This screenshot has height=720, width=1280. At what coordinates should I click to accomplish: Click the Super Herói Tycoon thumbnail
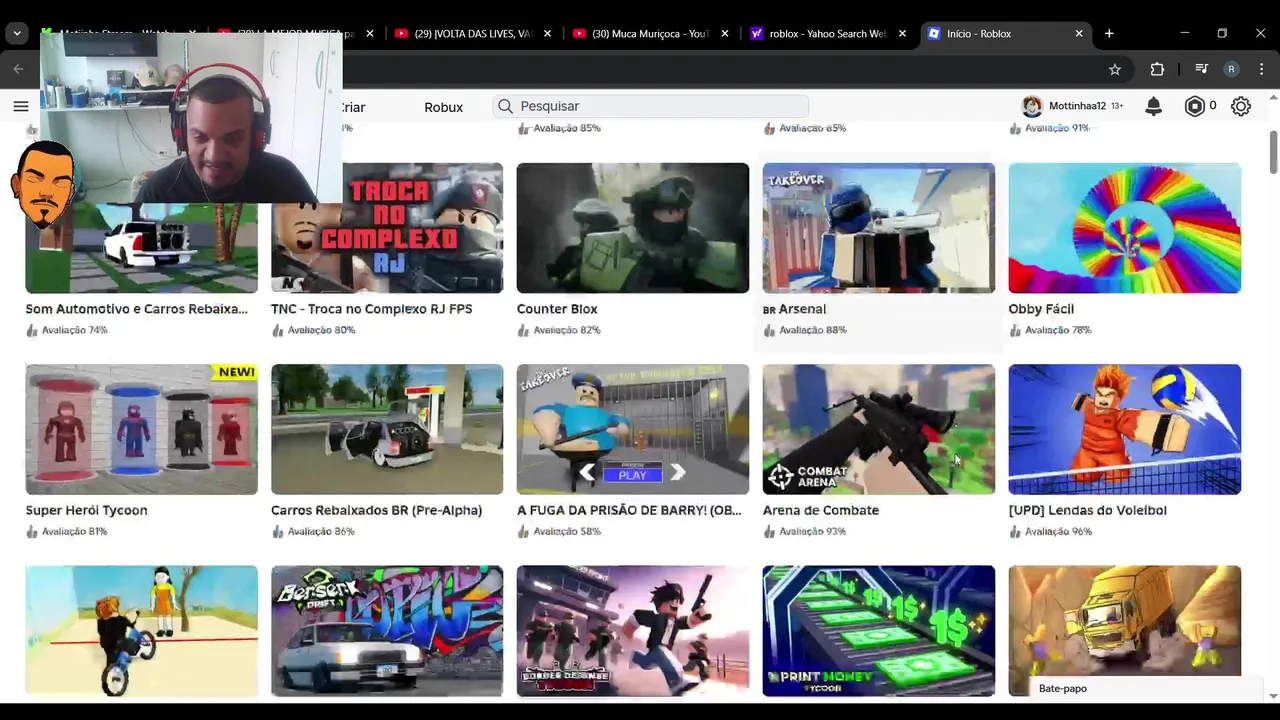(x=141, y=429)
